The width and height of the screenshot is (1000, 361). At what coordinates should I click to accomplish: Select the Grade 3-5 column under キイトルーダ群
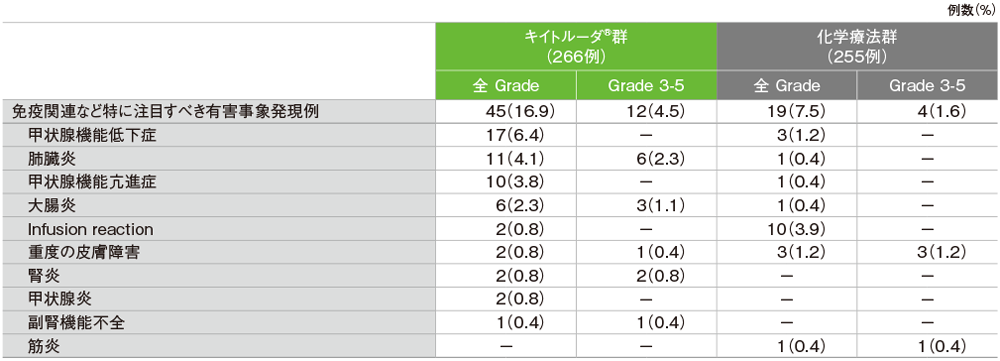(647, 85)
